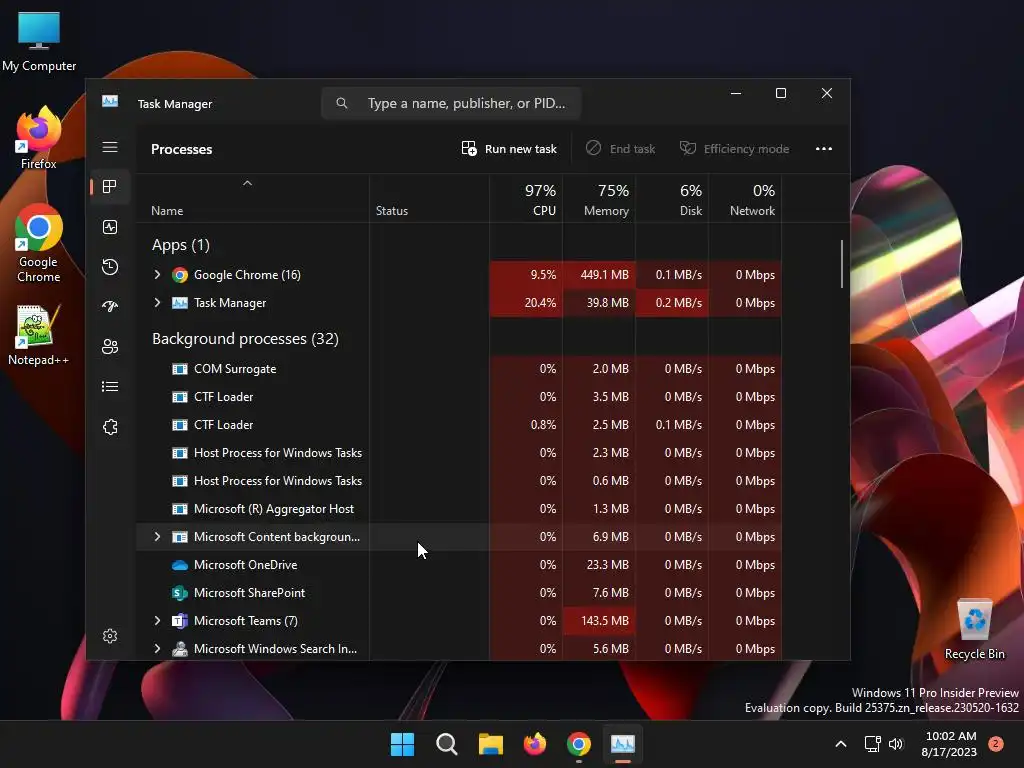This screenshot has height=768, width=1024.
Task: Select the Firefox desktop shortcut
Action: (38, 138)
